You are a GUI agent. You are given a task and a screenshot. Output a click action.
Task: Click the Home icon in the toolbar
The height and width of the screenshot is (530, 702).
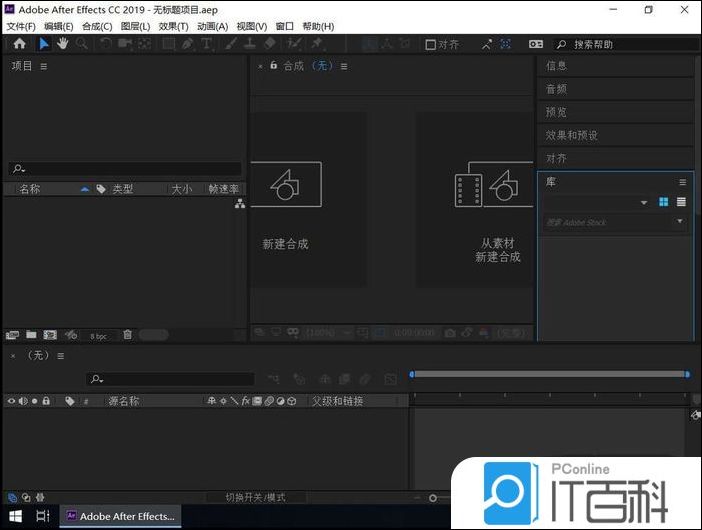click(19, 44)
